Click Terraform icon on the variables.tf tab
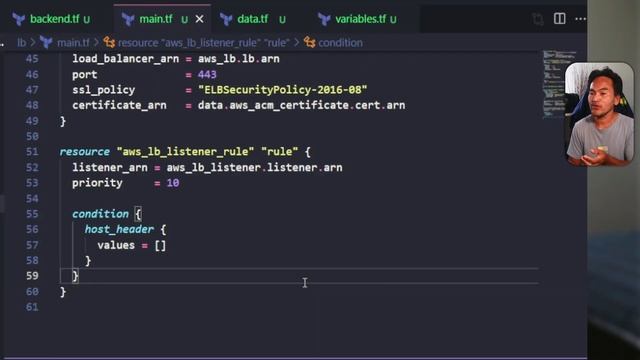Viewport: 640px width, 360px height. [x=324, y=19]
